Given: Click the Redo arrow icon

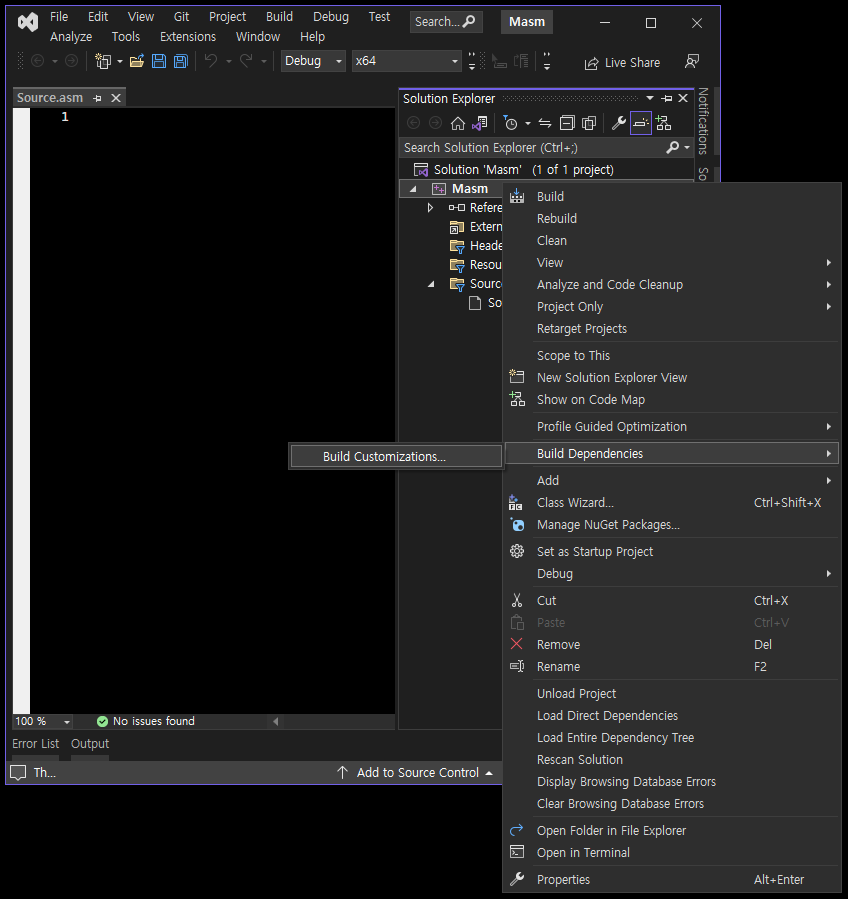Looking at the screenshot, I should (246, 60).
